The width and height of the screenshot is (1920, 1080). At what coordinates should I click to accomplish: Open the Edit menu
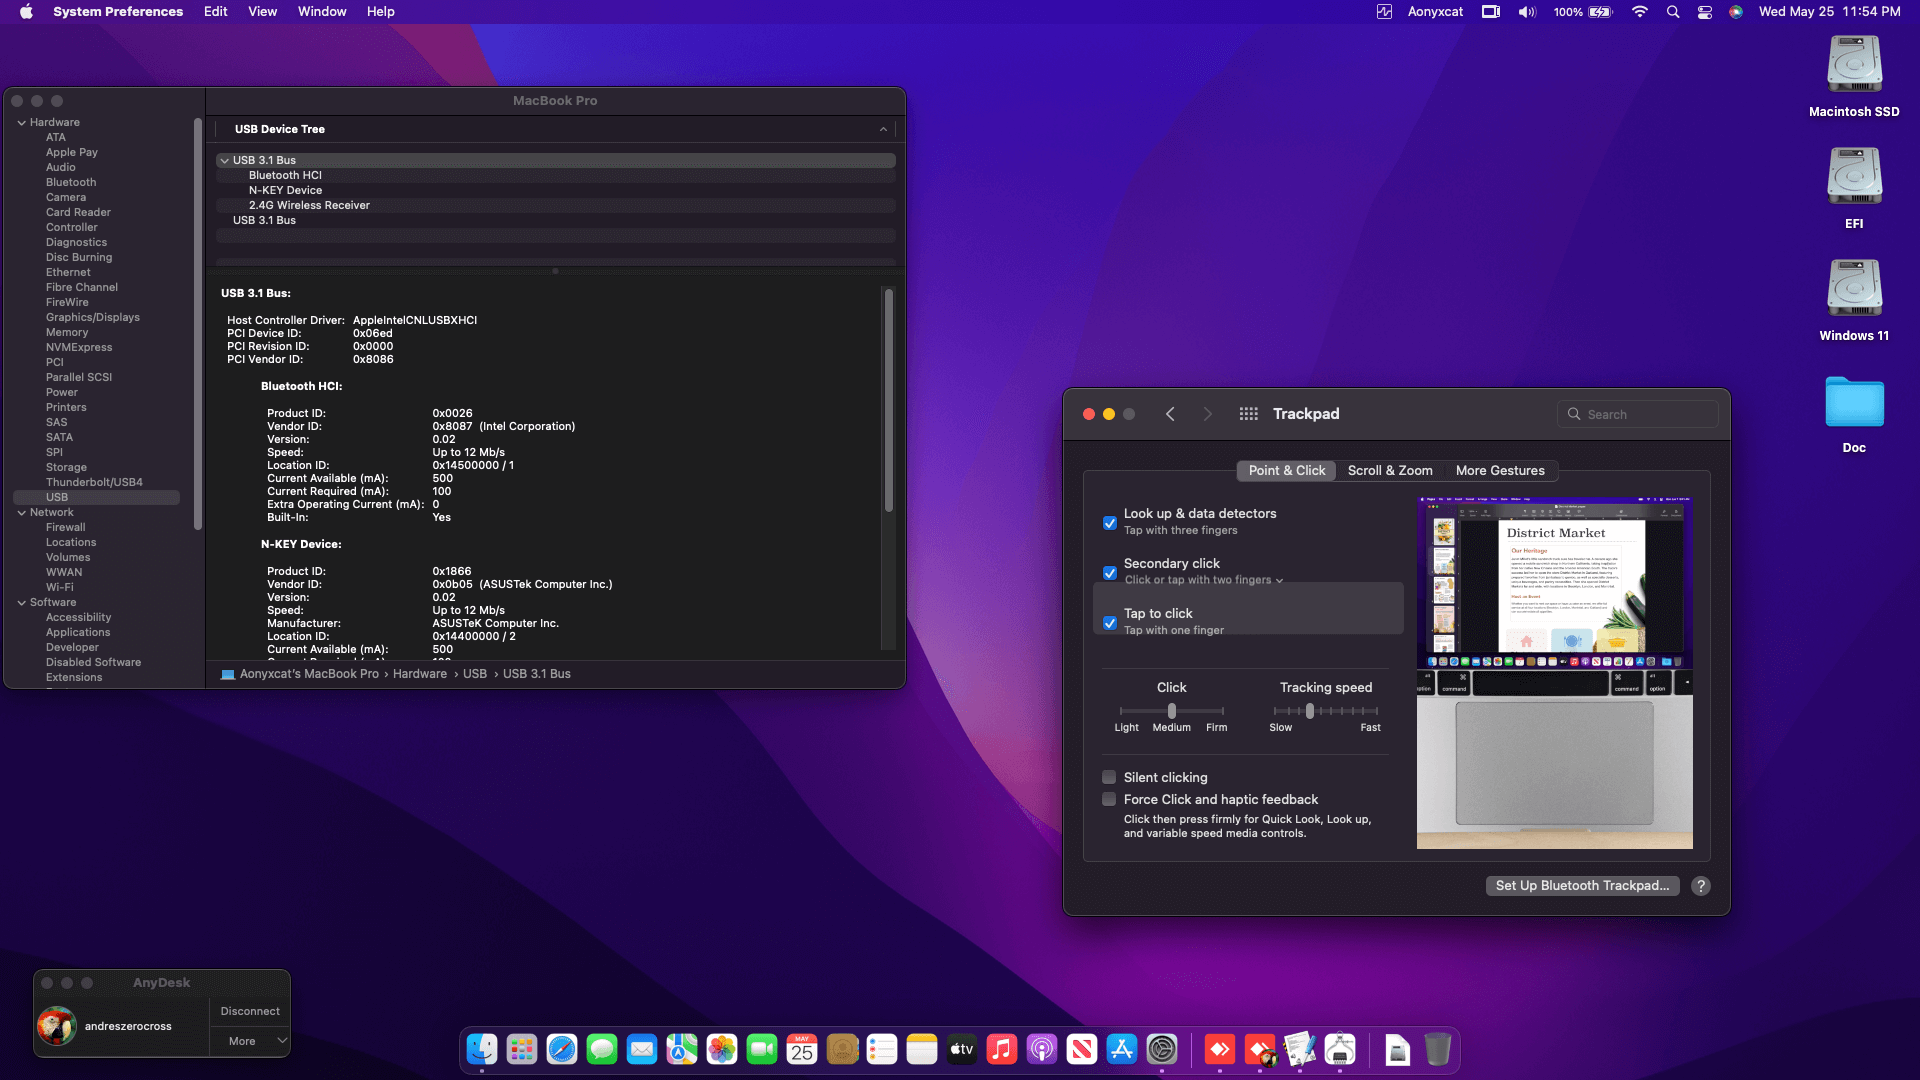click(x=216, y=12)
